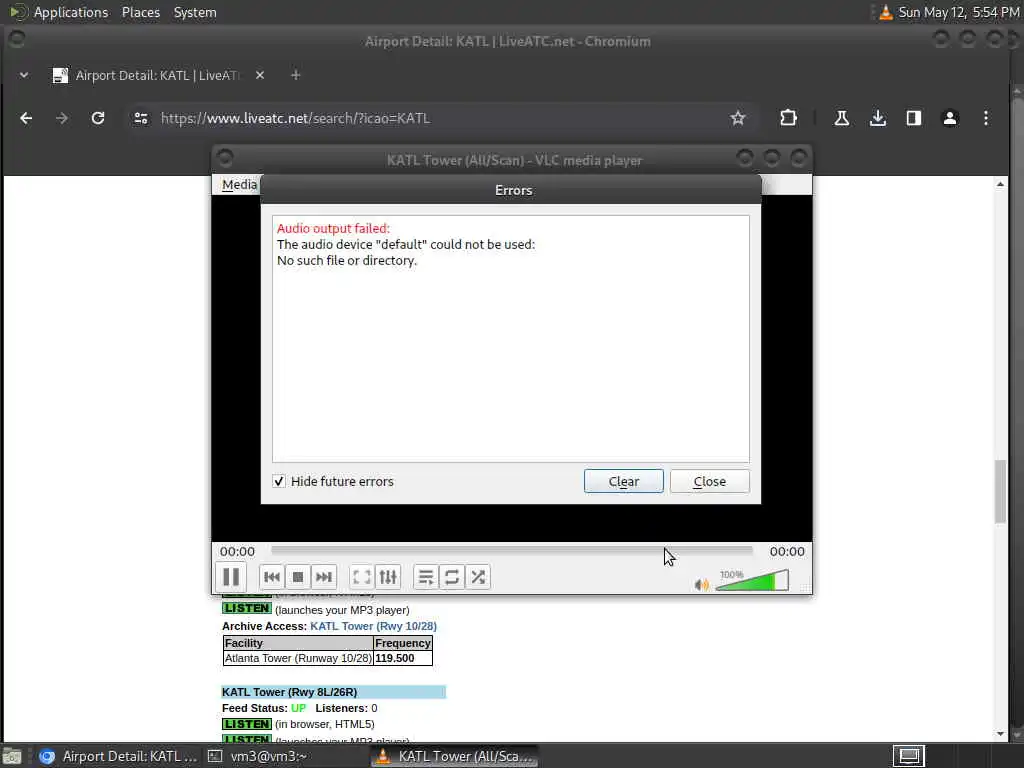Open Chrome Labs flask icon
Screen dimensions: 1024x768
click(x=842, y=118)
